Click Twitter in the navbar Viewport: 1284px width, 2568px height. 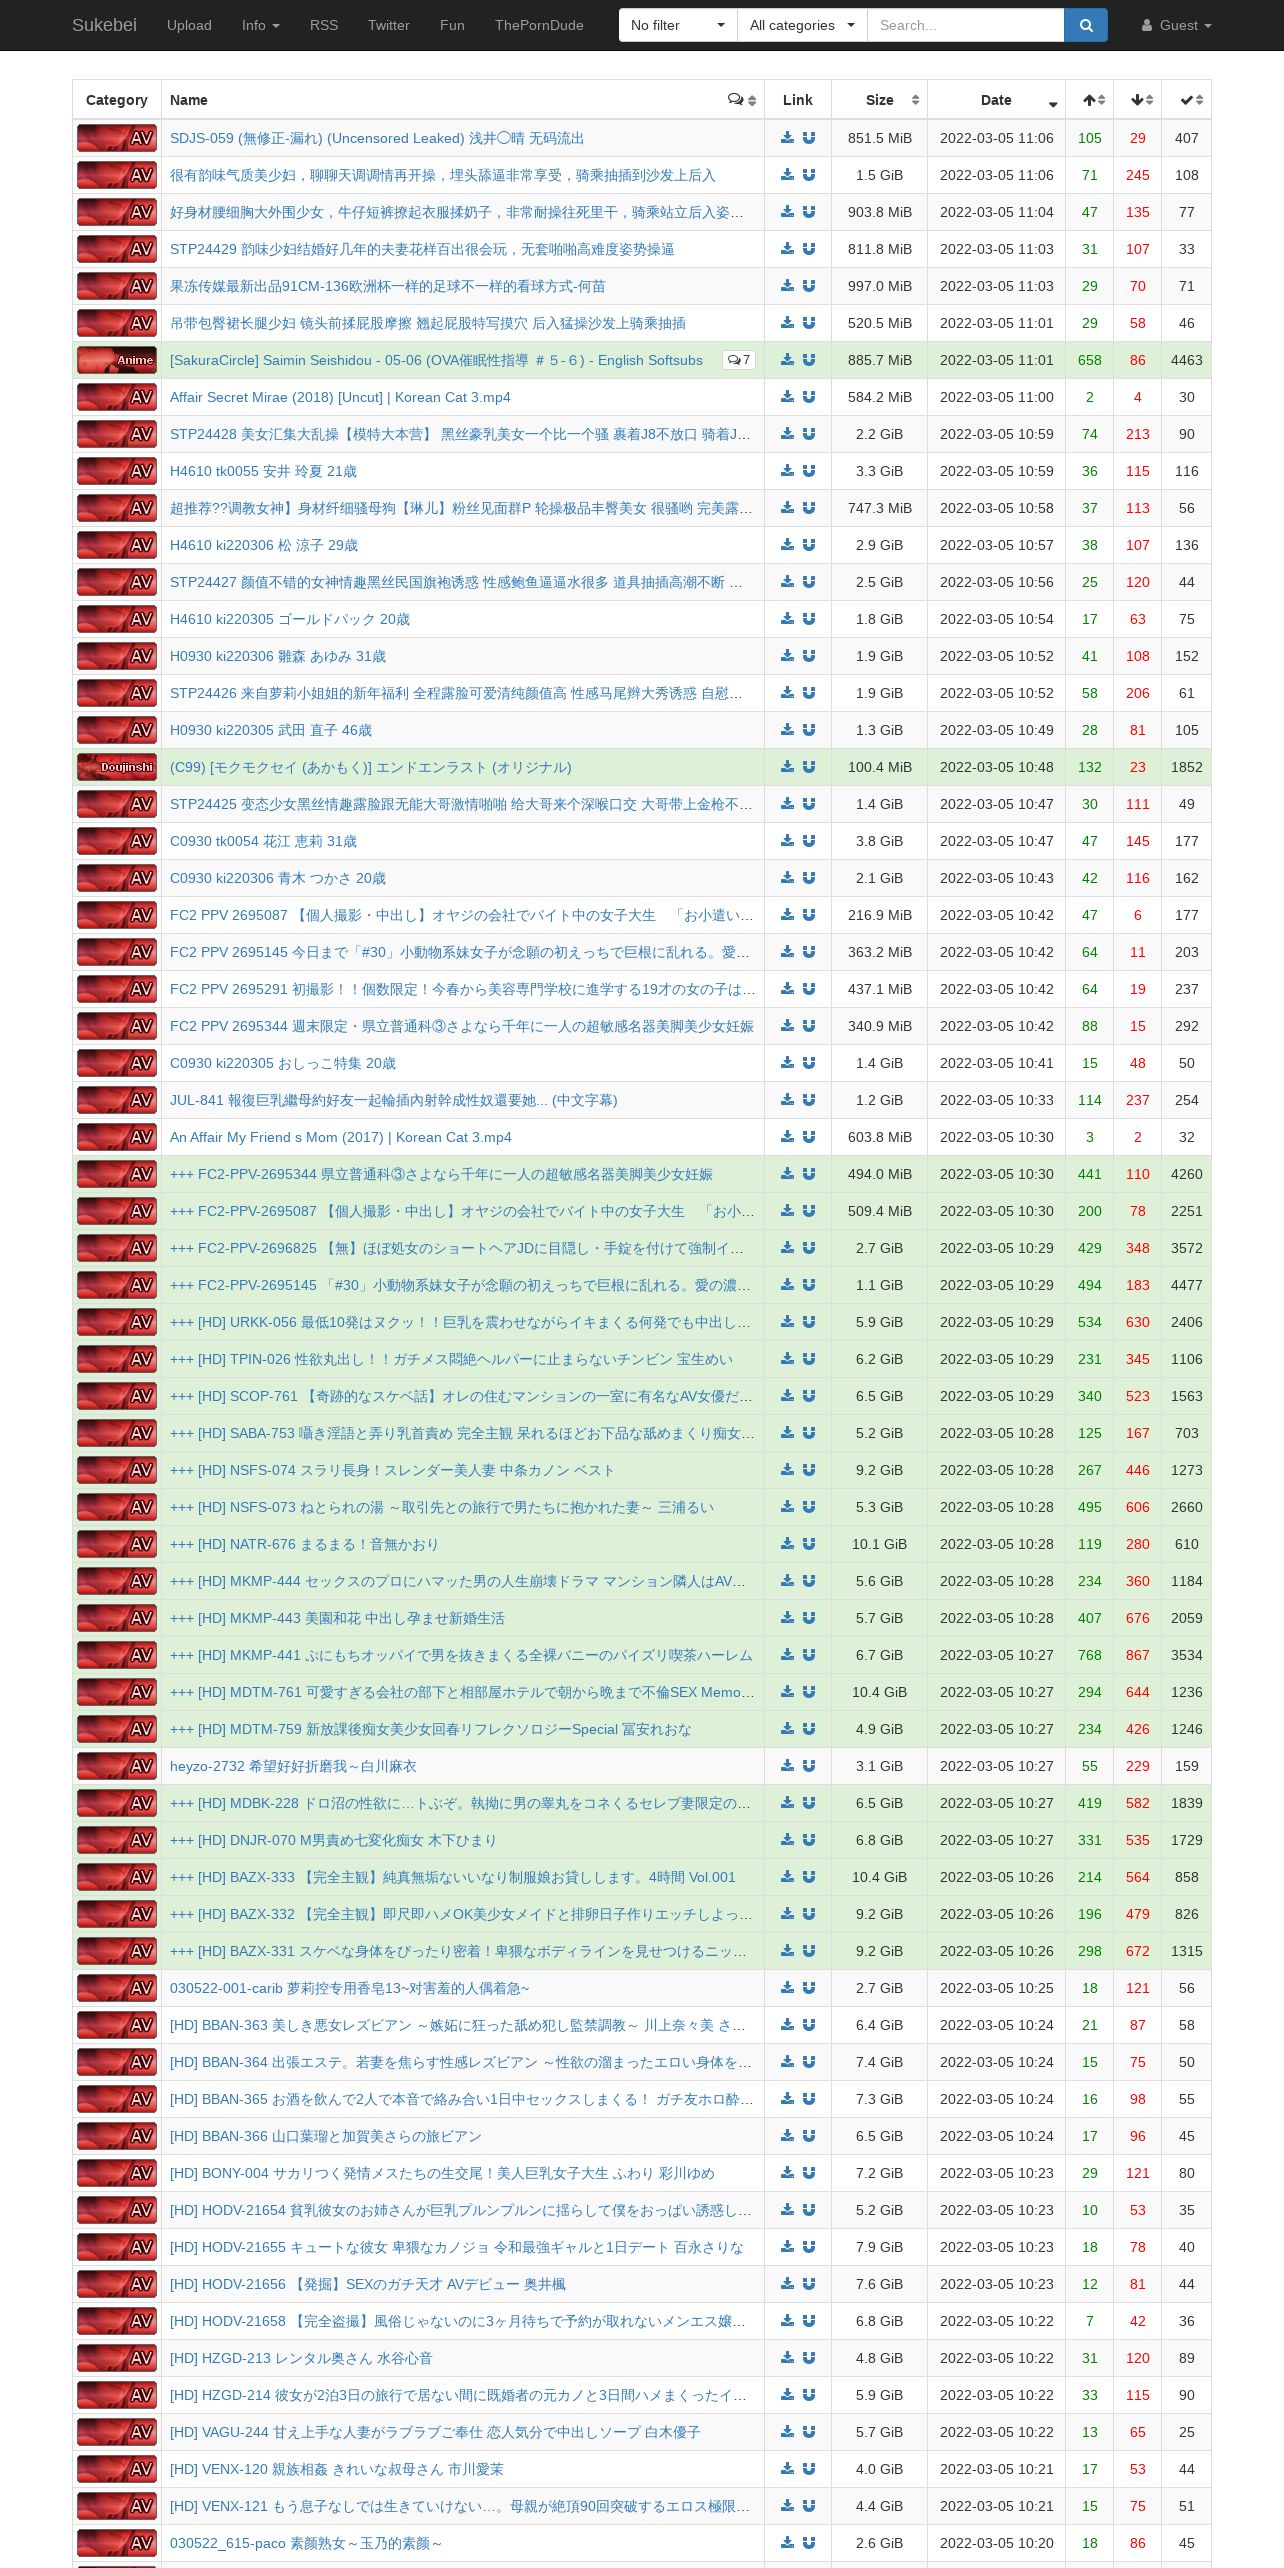tap(389, 25)
